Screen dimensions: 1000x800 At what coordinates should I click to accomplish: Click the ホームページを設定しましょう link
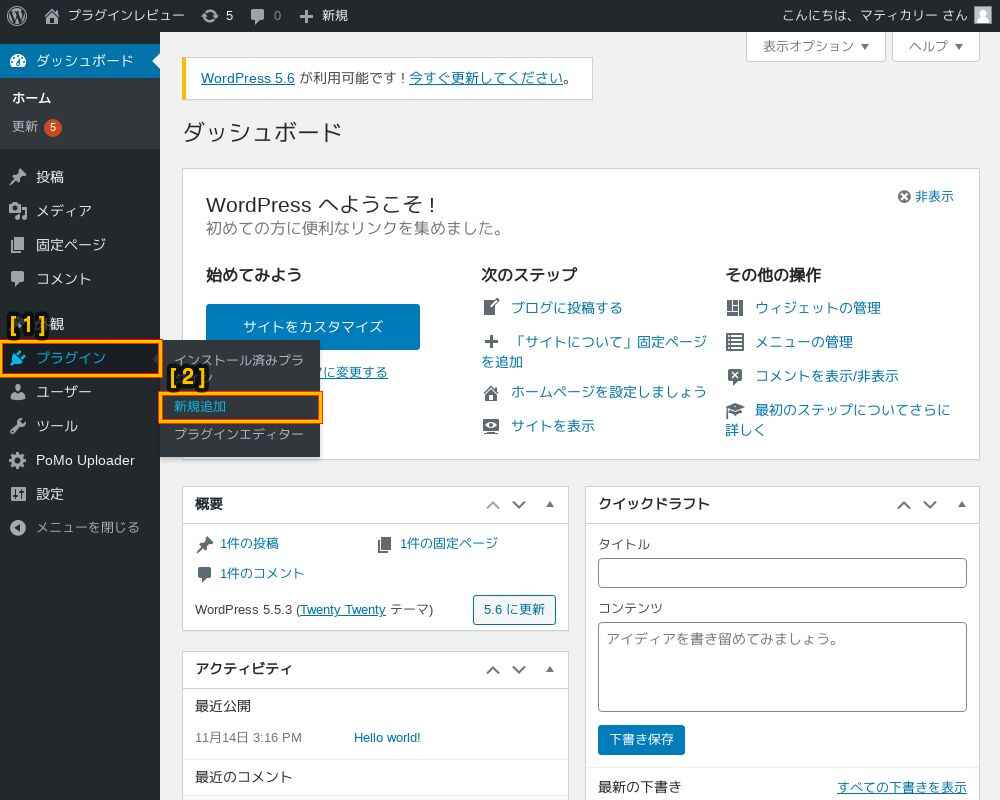(x=608, y=392)
